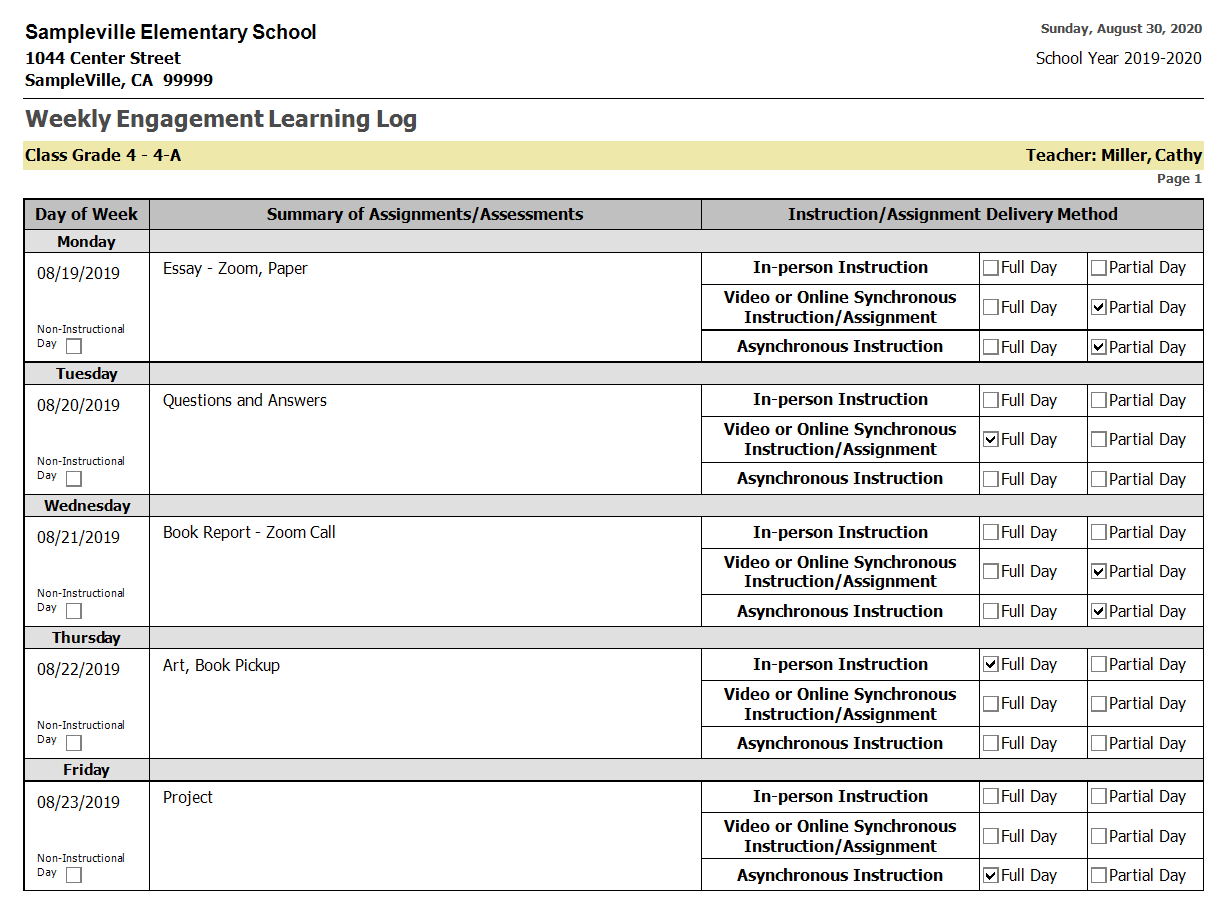Click the 'Day of Week' column header
The width and height of the screenshot is (1223, 907).
click(x=87, y=214)
